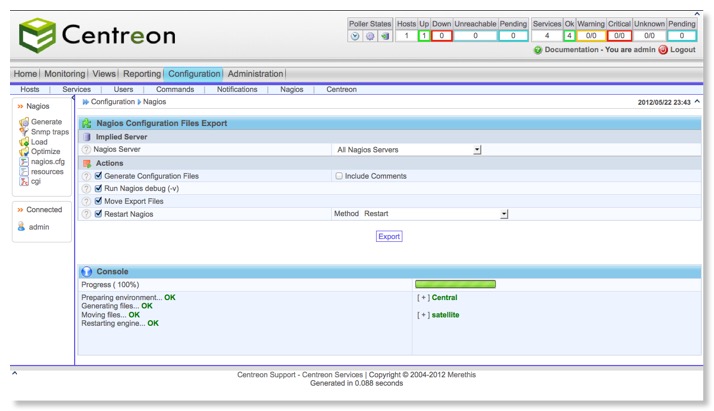Open the Monitoring menu
Image resolution: width=714 pixels, height=411 pixels.
tap(65, 74)
